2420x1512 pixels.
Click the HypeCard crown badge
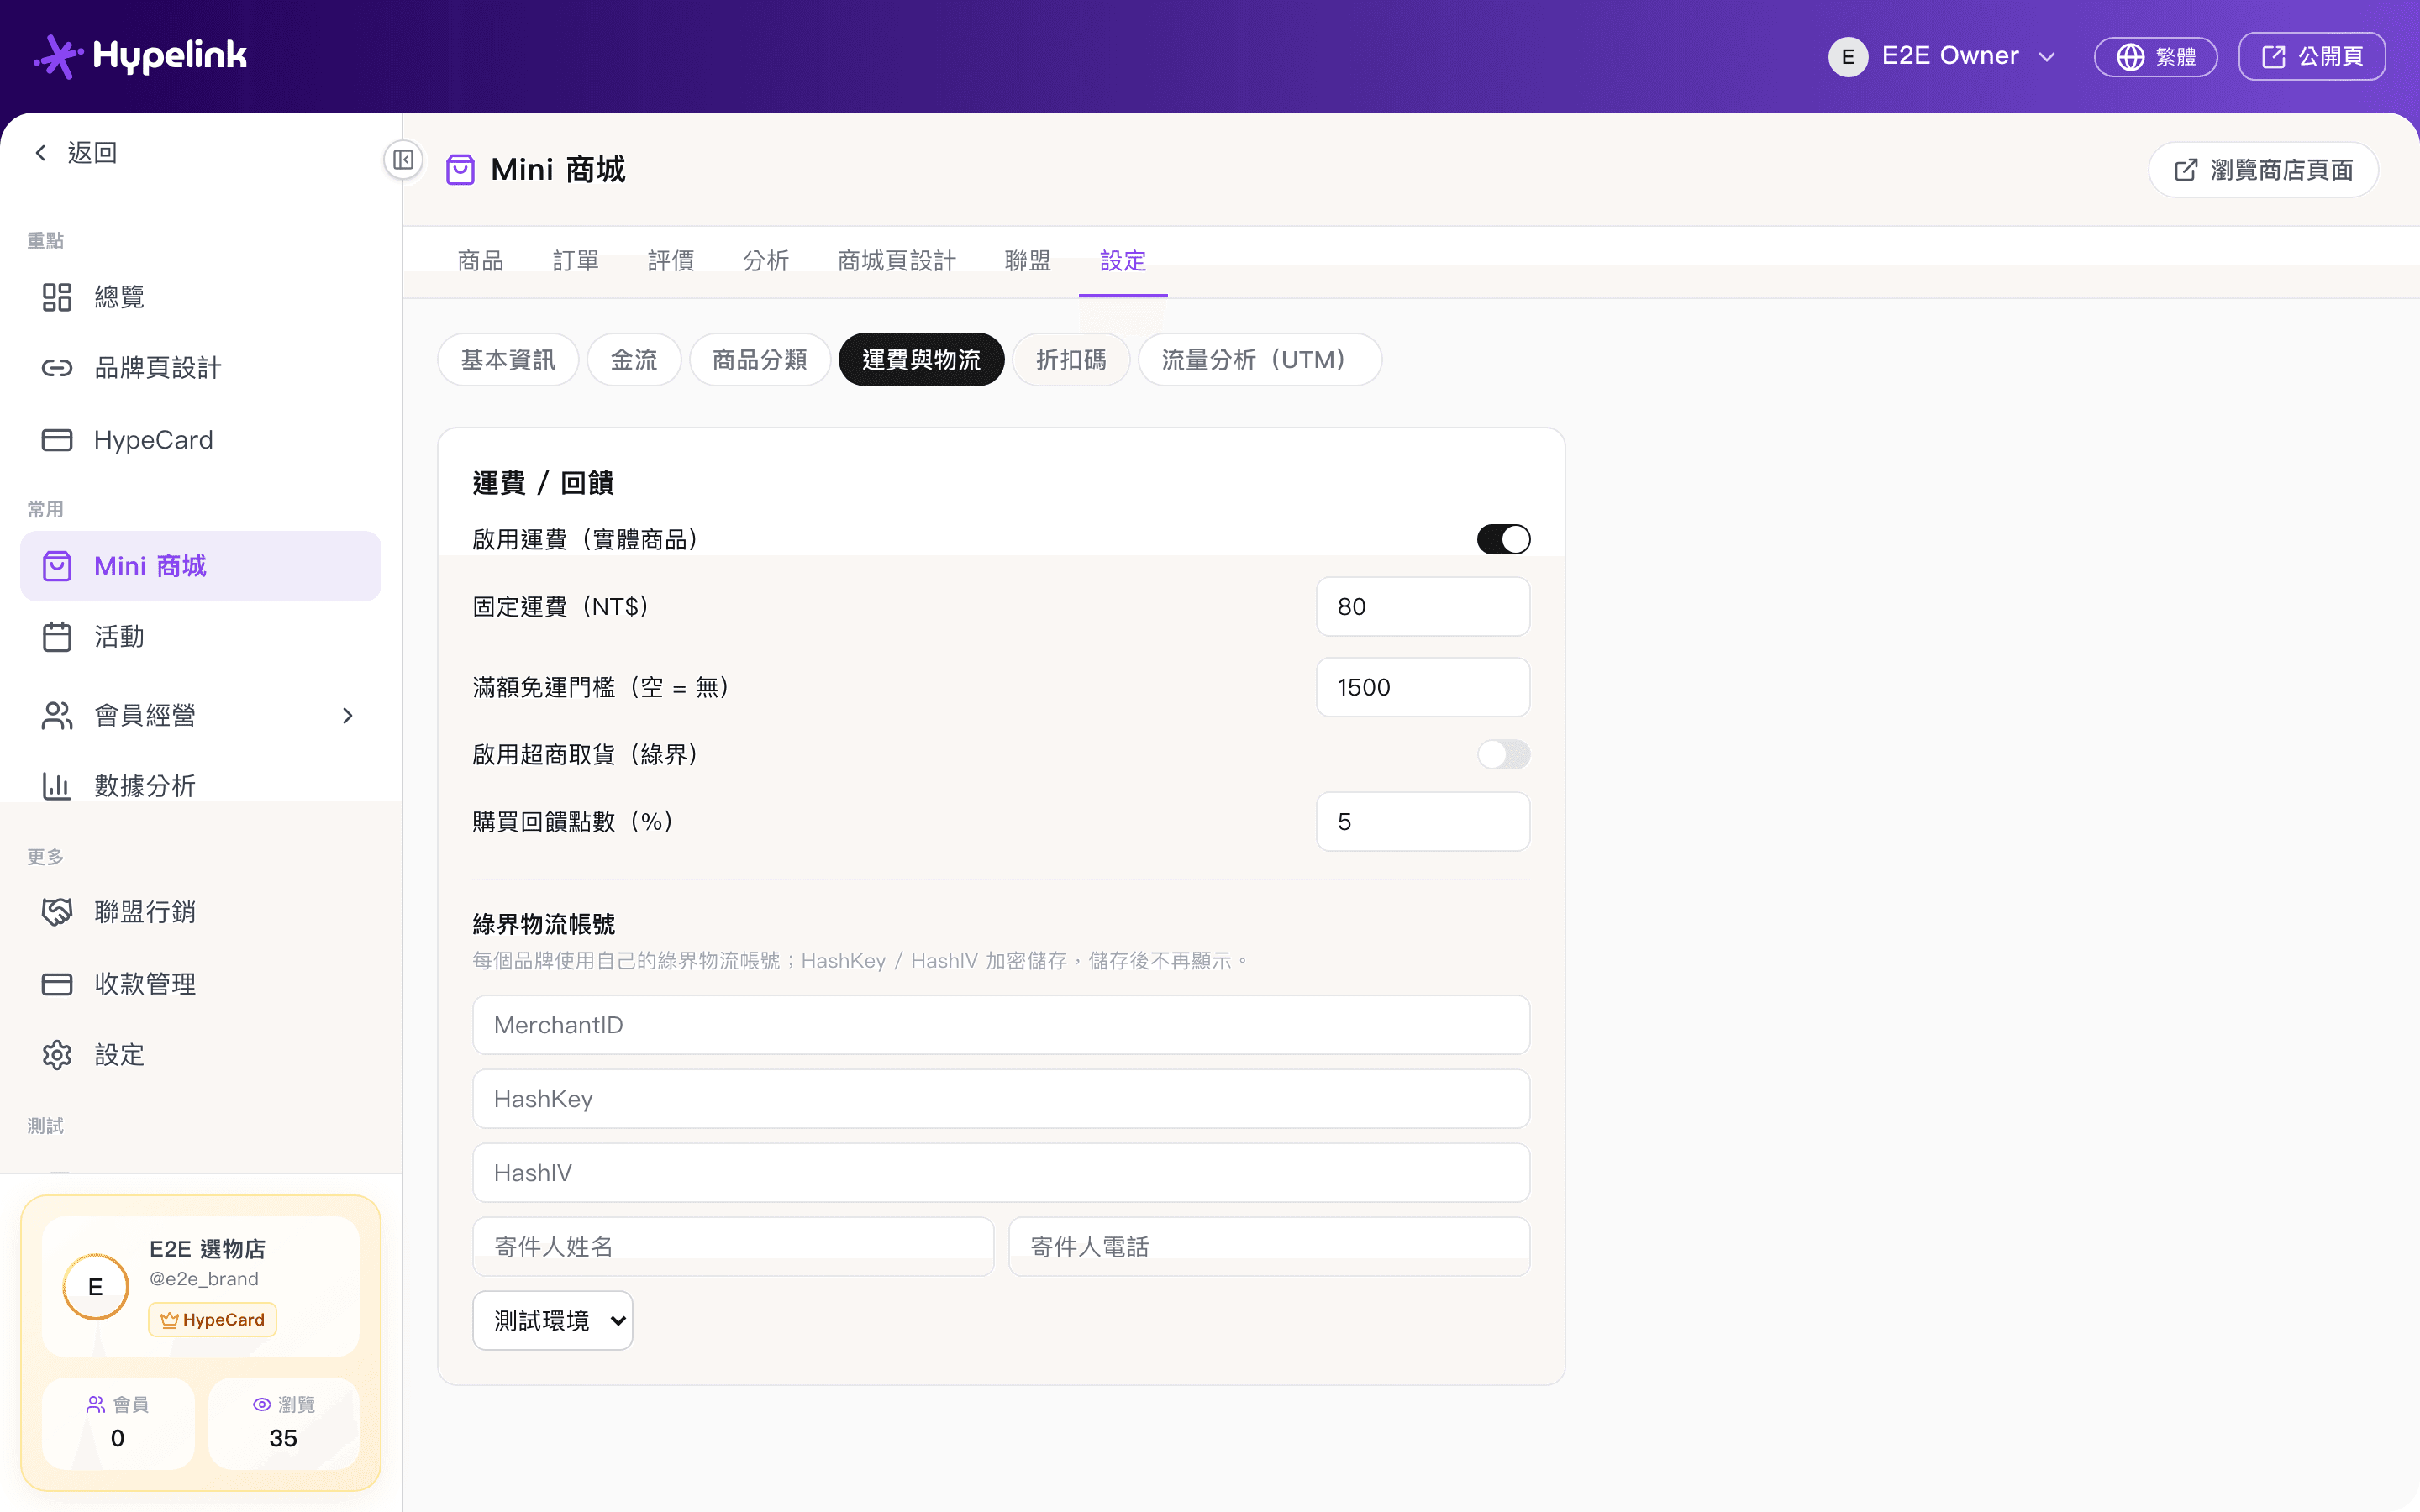[x=212, y=1320]
